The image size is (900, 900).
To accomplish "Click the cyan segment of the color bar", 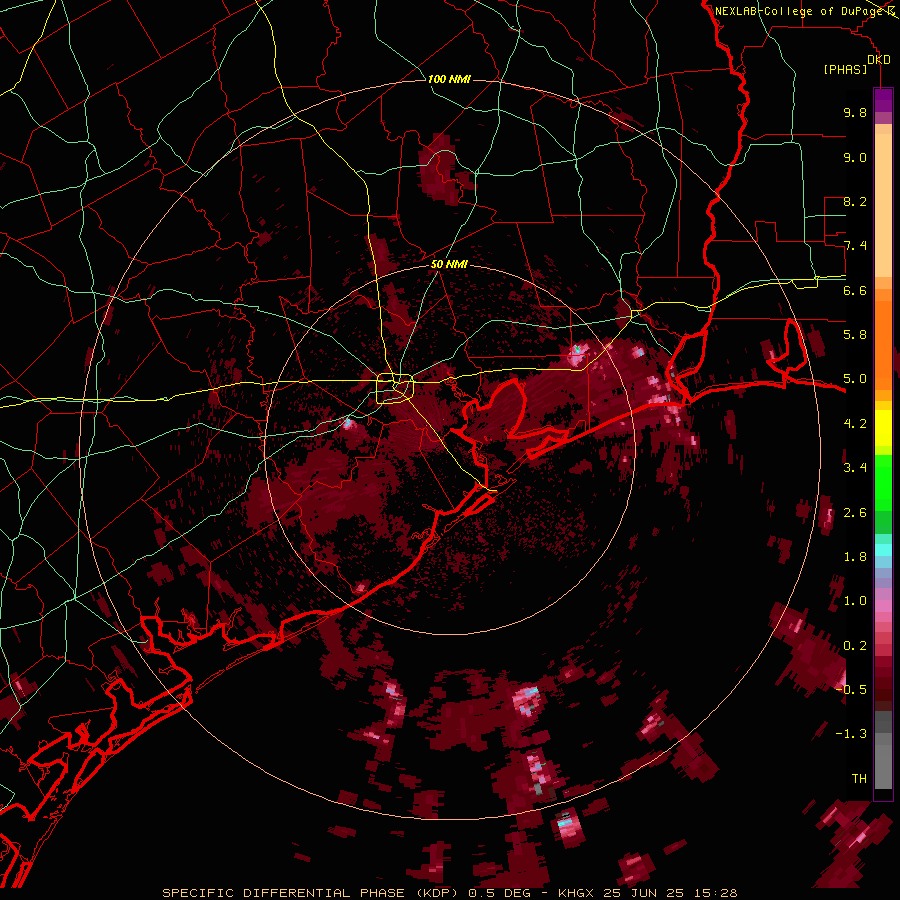I will pyautogui.click(x=883, y=550).
